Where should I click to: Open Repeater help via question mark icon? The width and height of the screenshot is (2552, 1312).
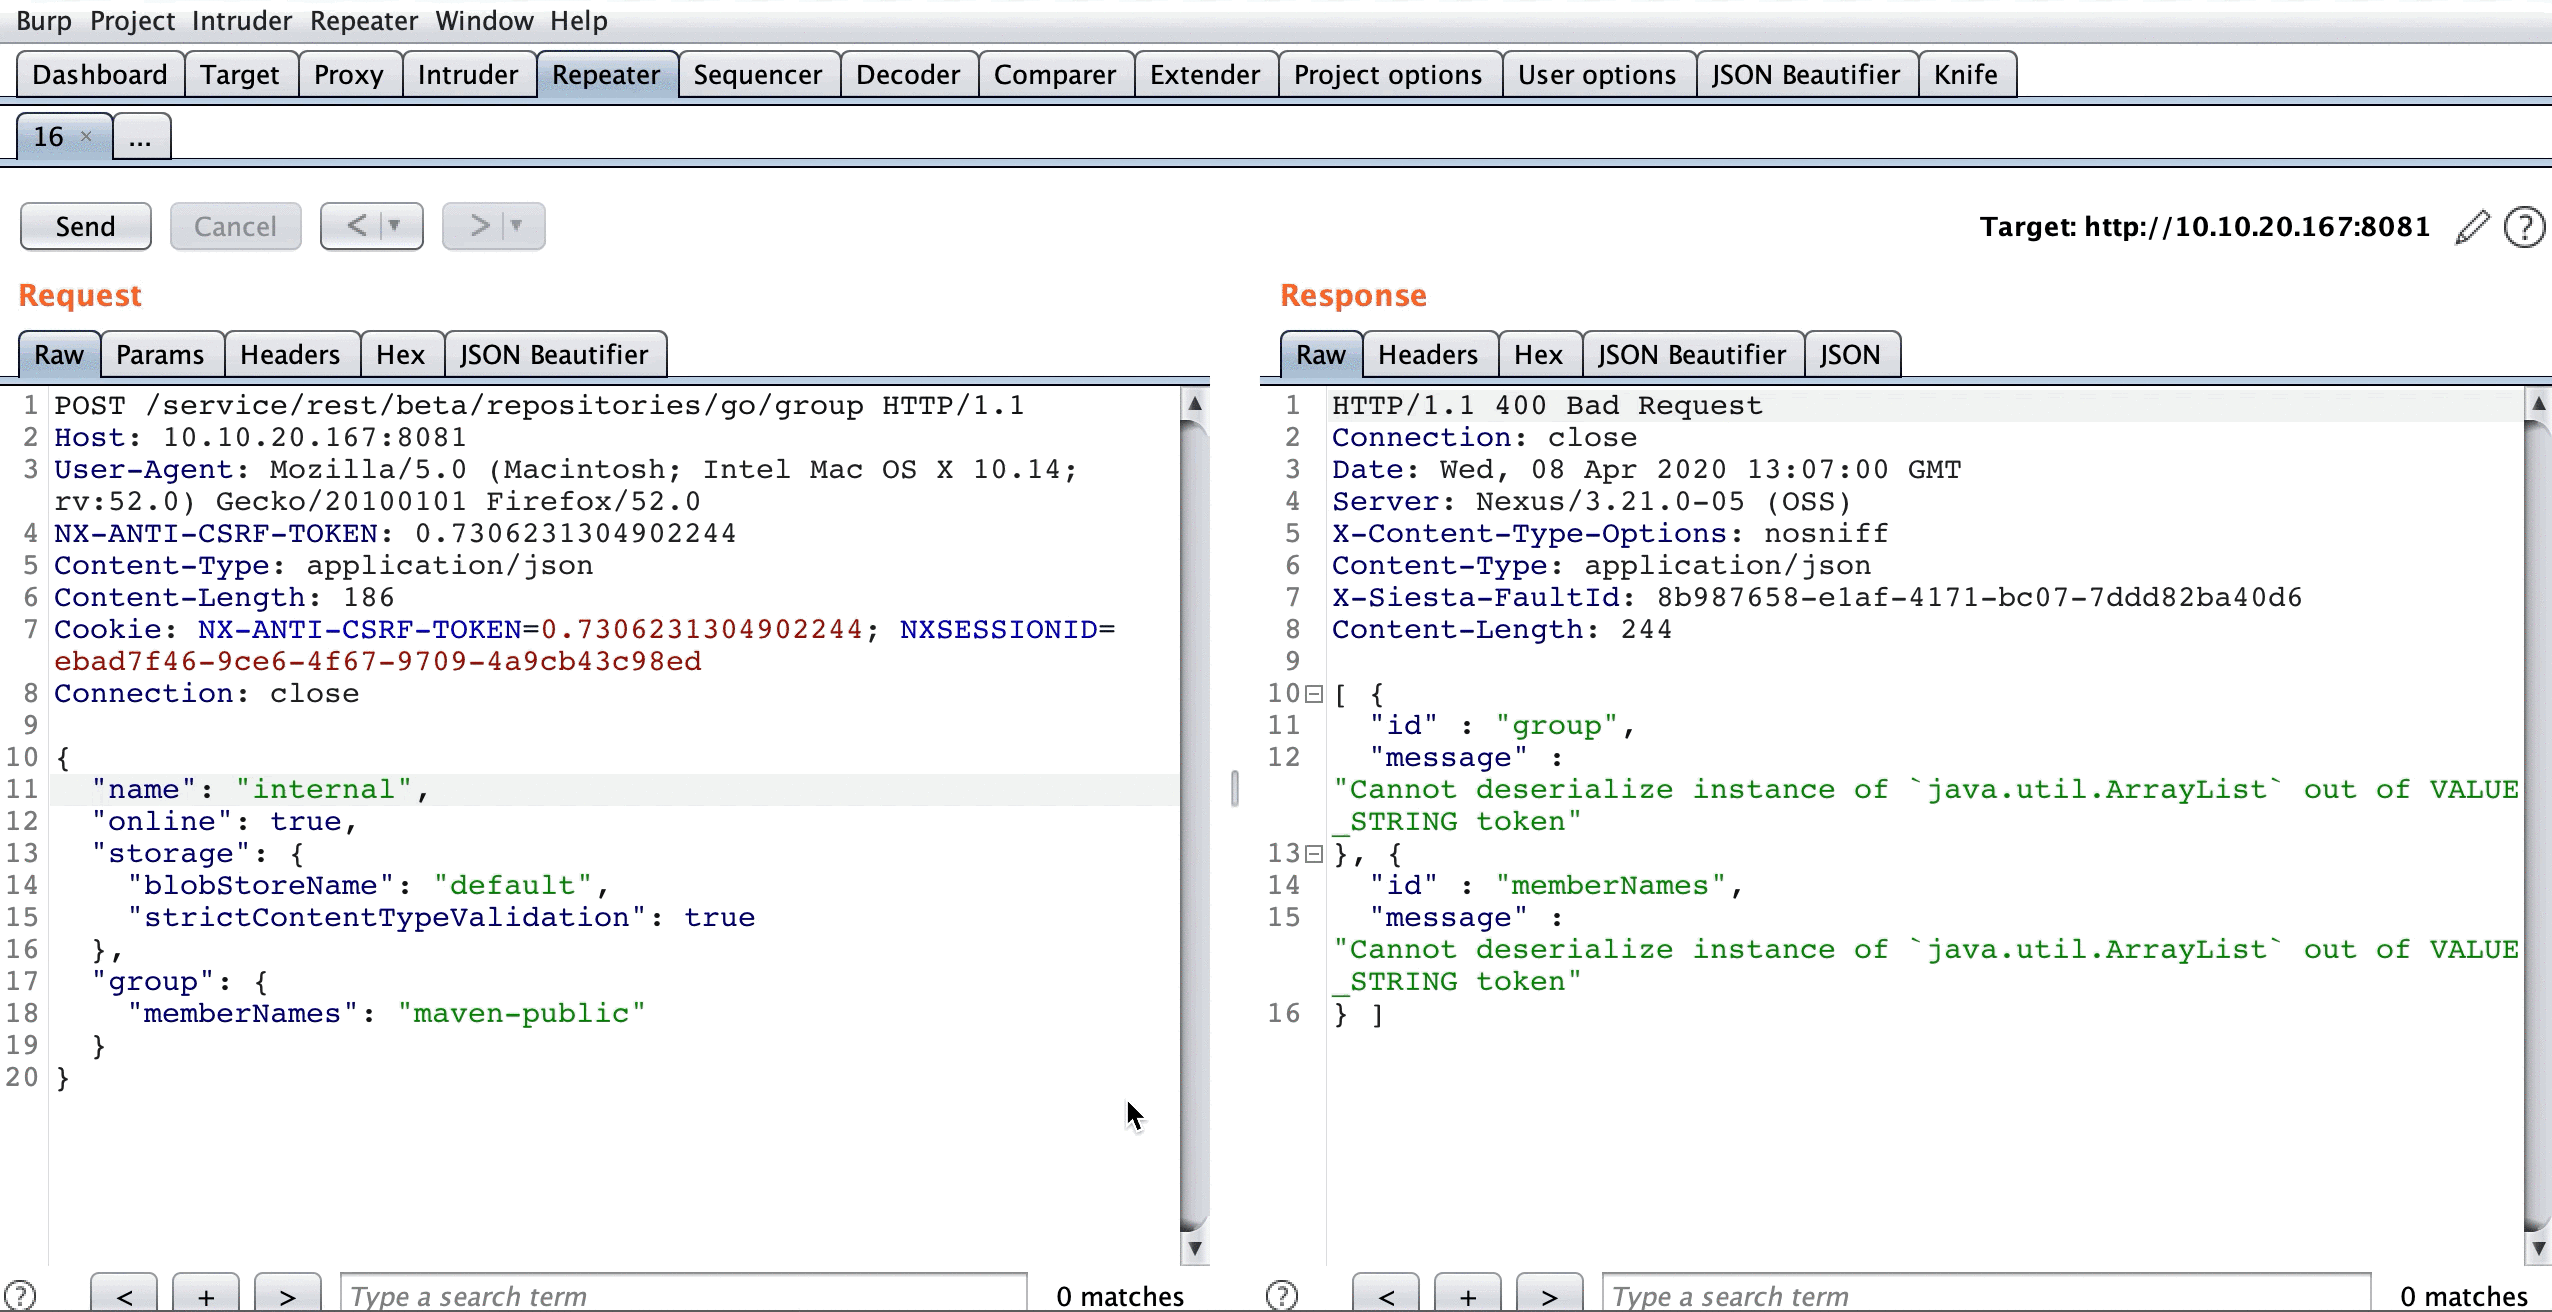2524,227
